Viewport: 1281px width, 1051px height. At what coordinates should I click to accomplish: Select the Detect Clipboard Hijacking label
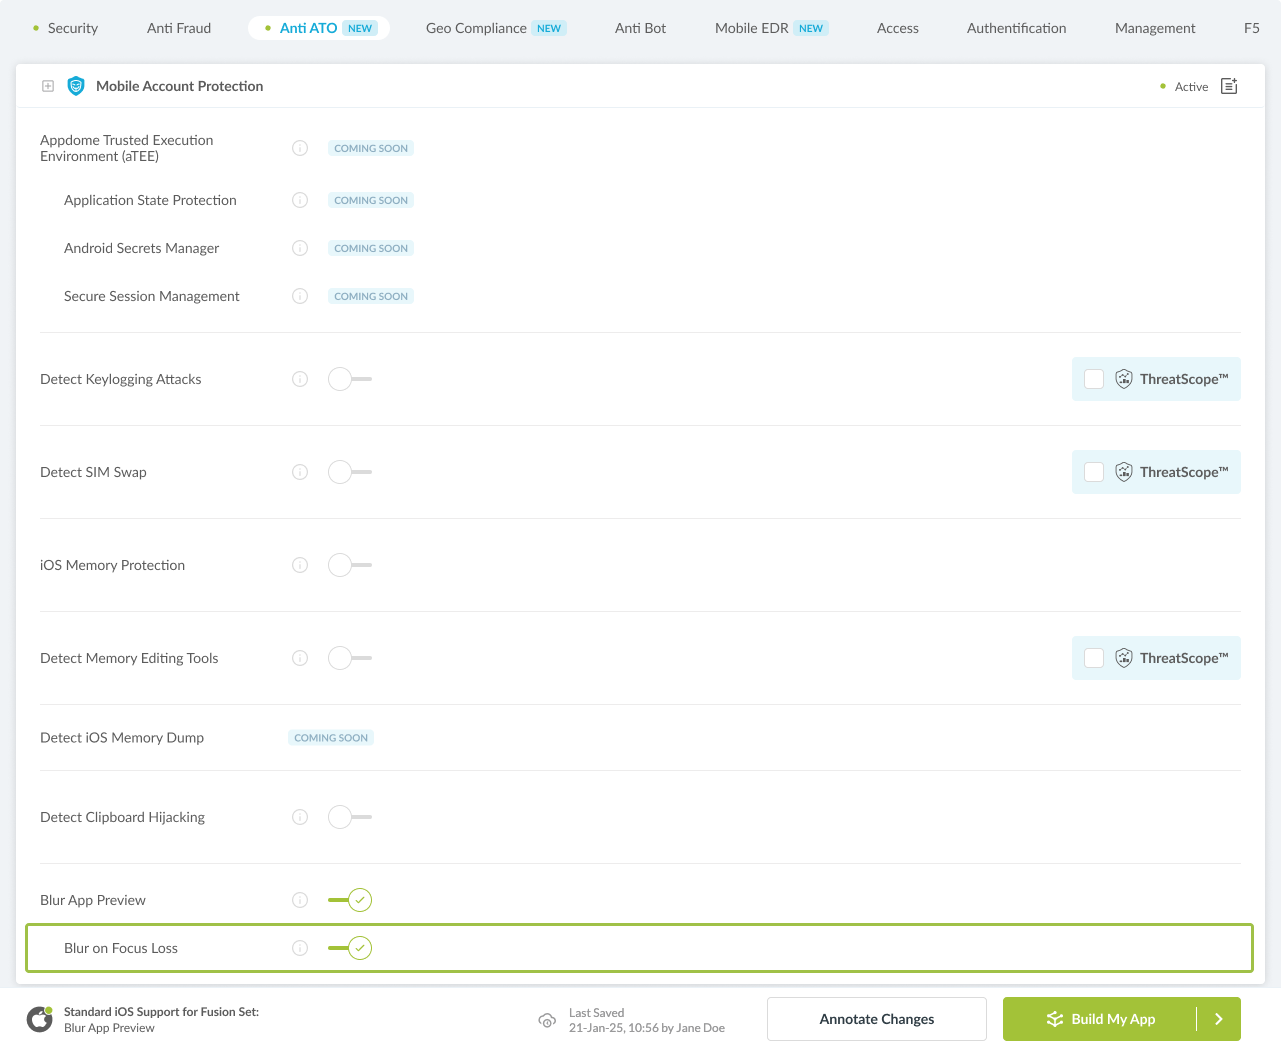pos(122,817)
